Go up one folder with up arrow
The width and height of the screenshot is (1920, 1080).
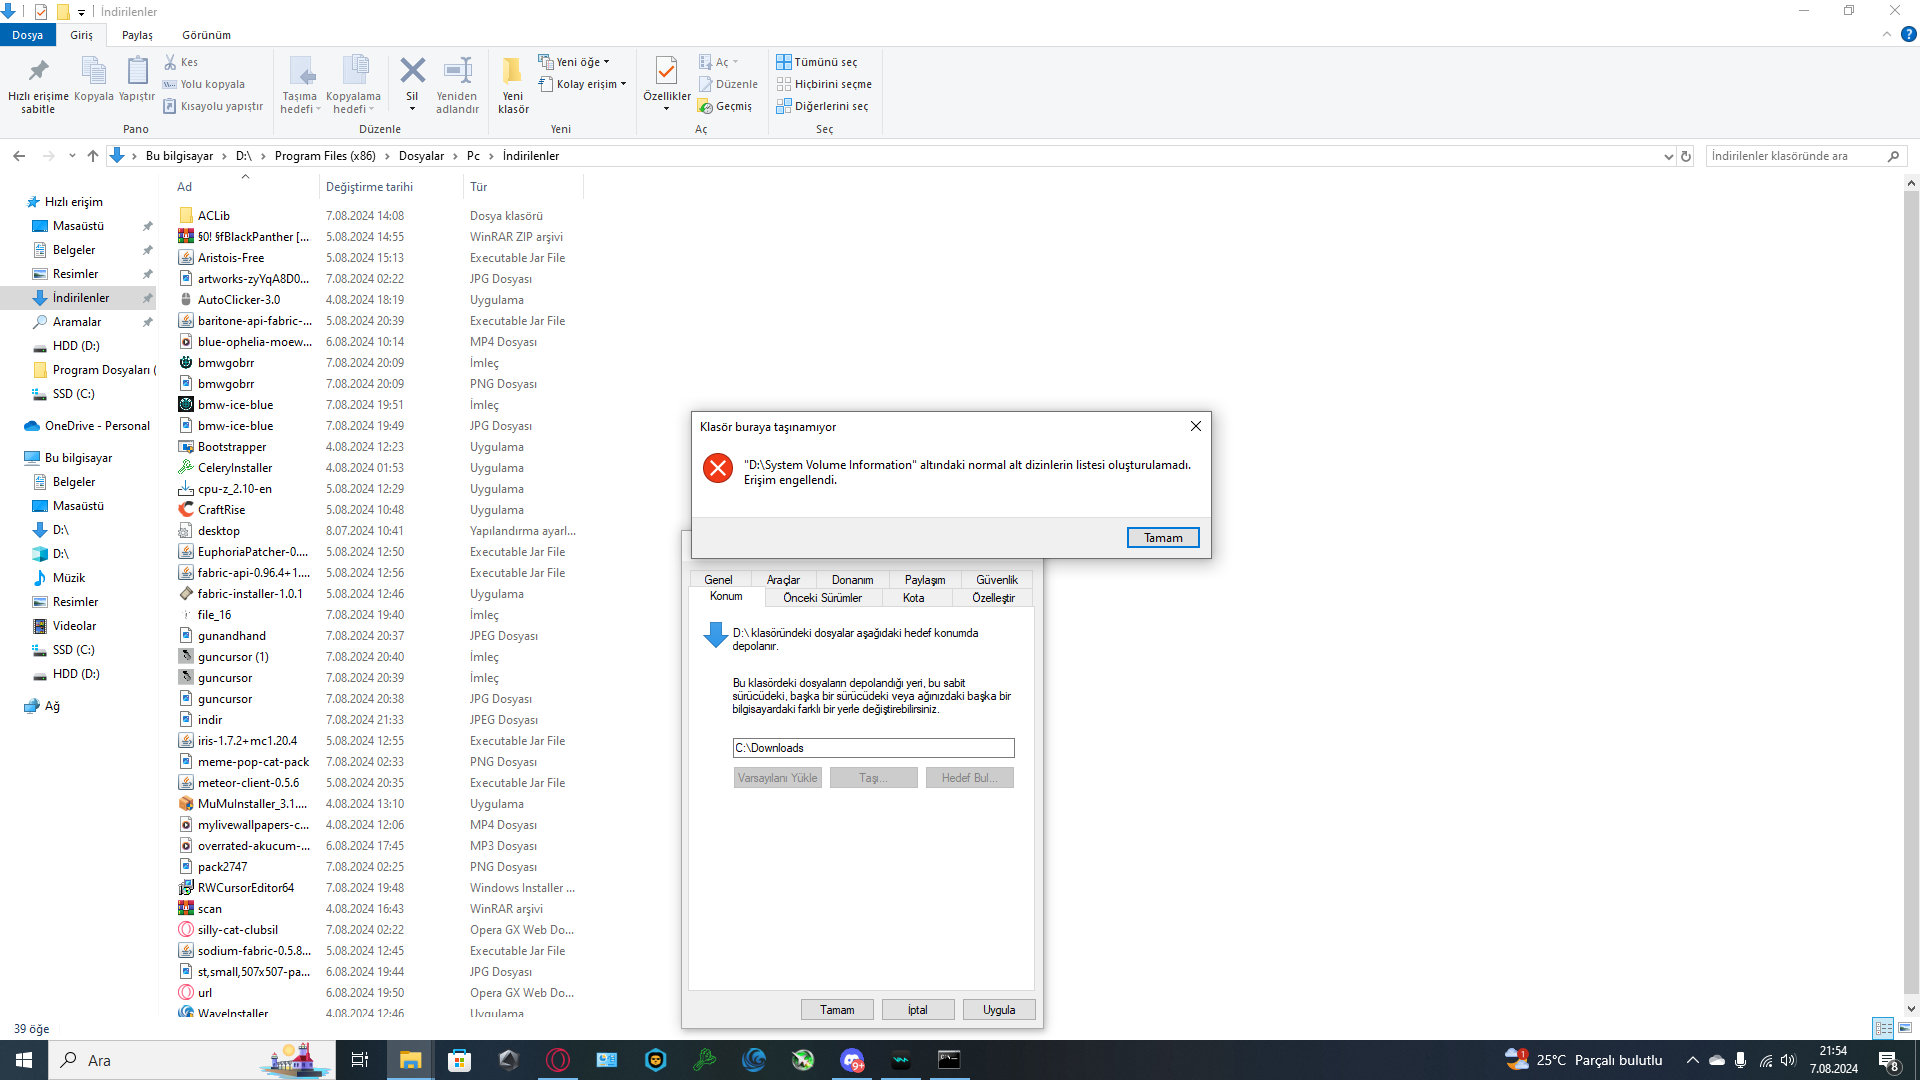coord(93,156)
